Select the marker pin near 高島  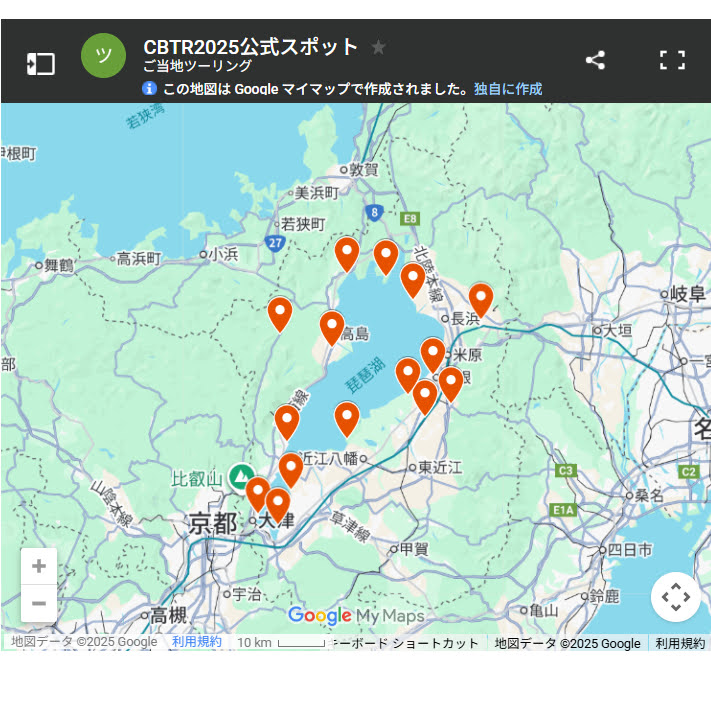click(x=332, y=326)
